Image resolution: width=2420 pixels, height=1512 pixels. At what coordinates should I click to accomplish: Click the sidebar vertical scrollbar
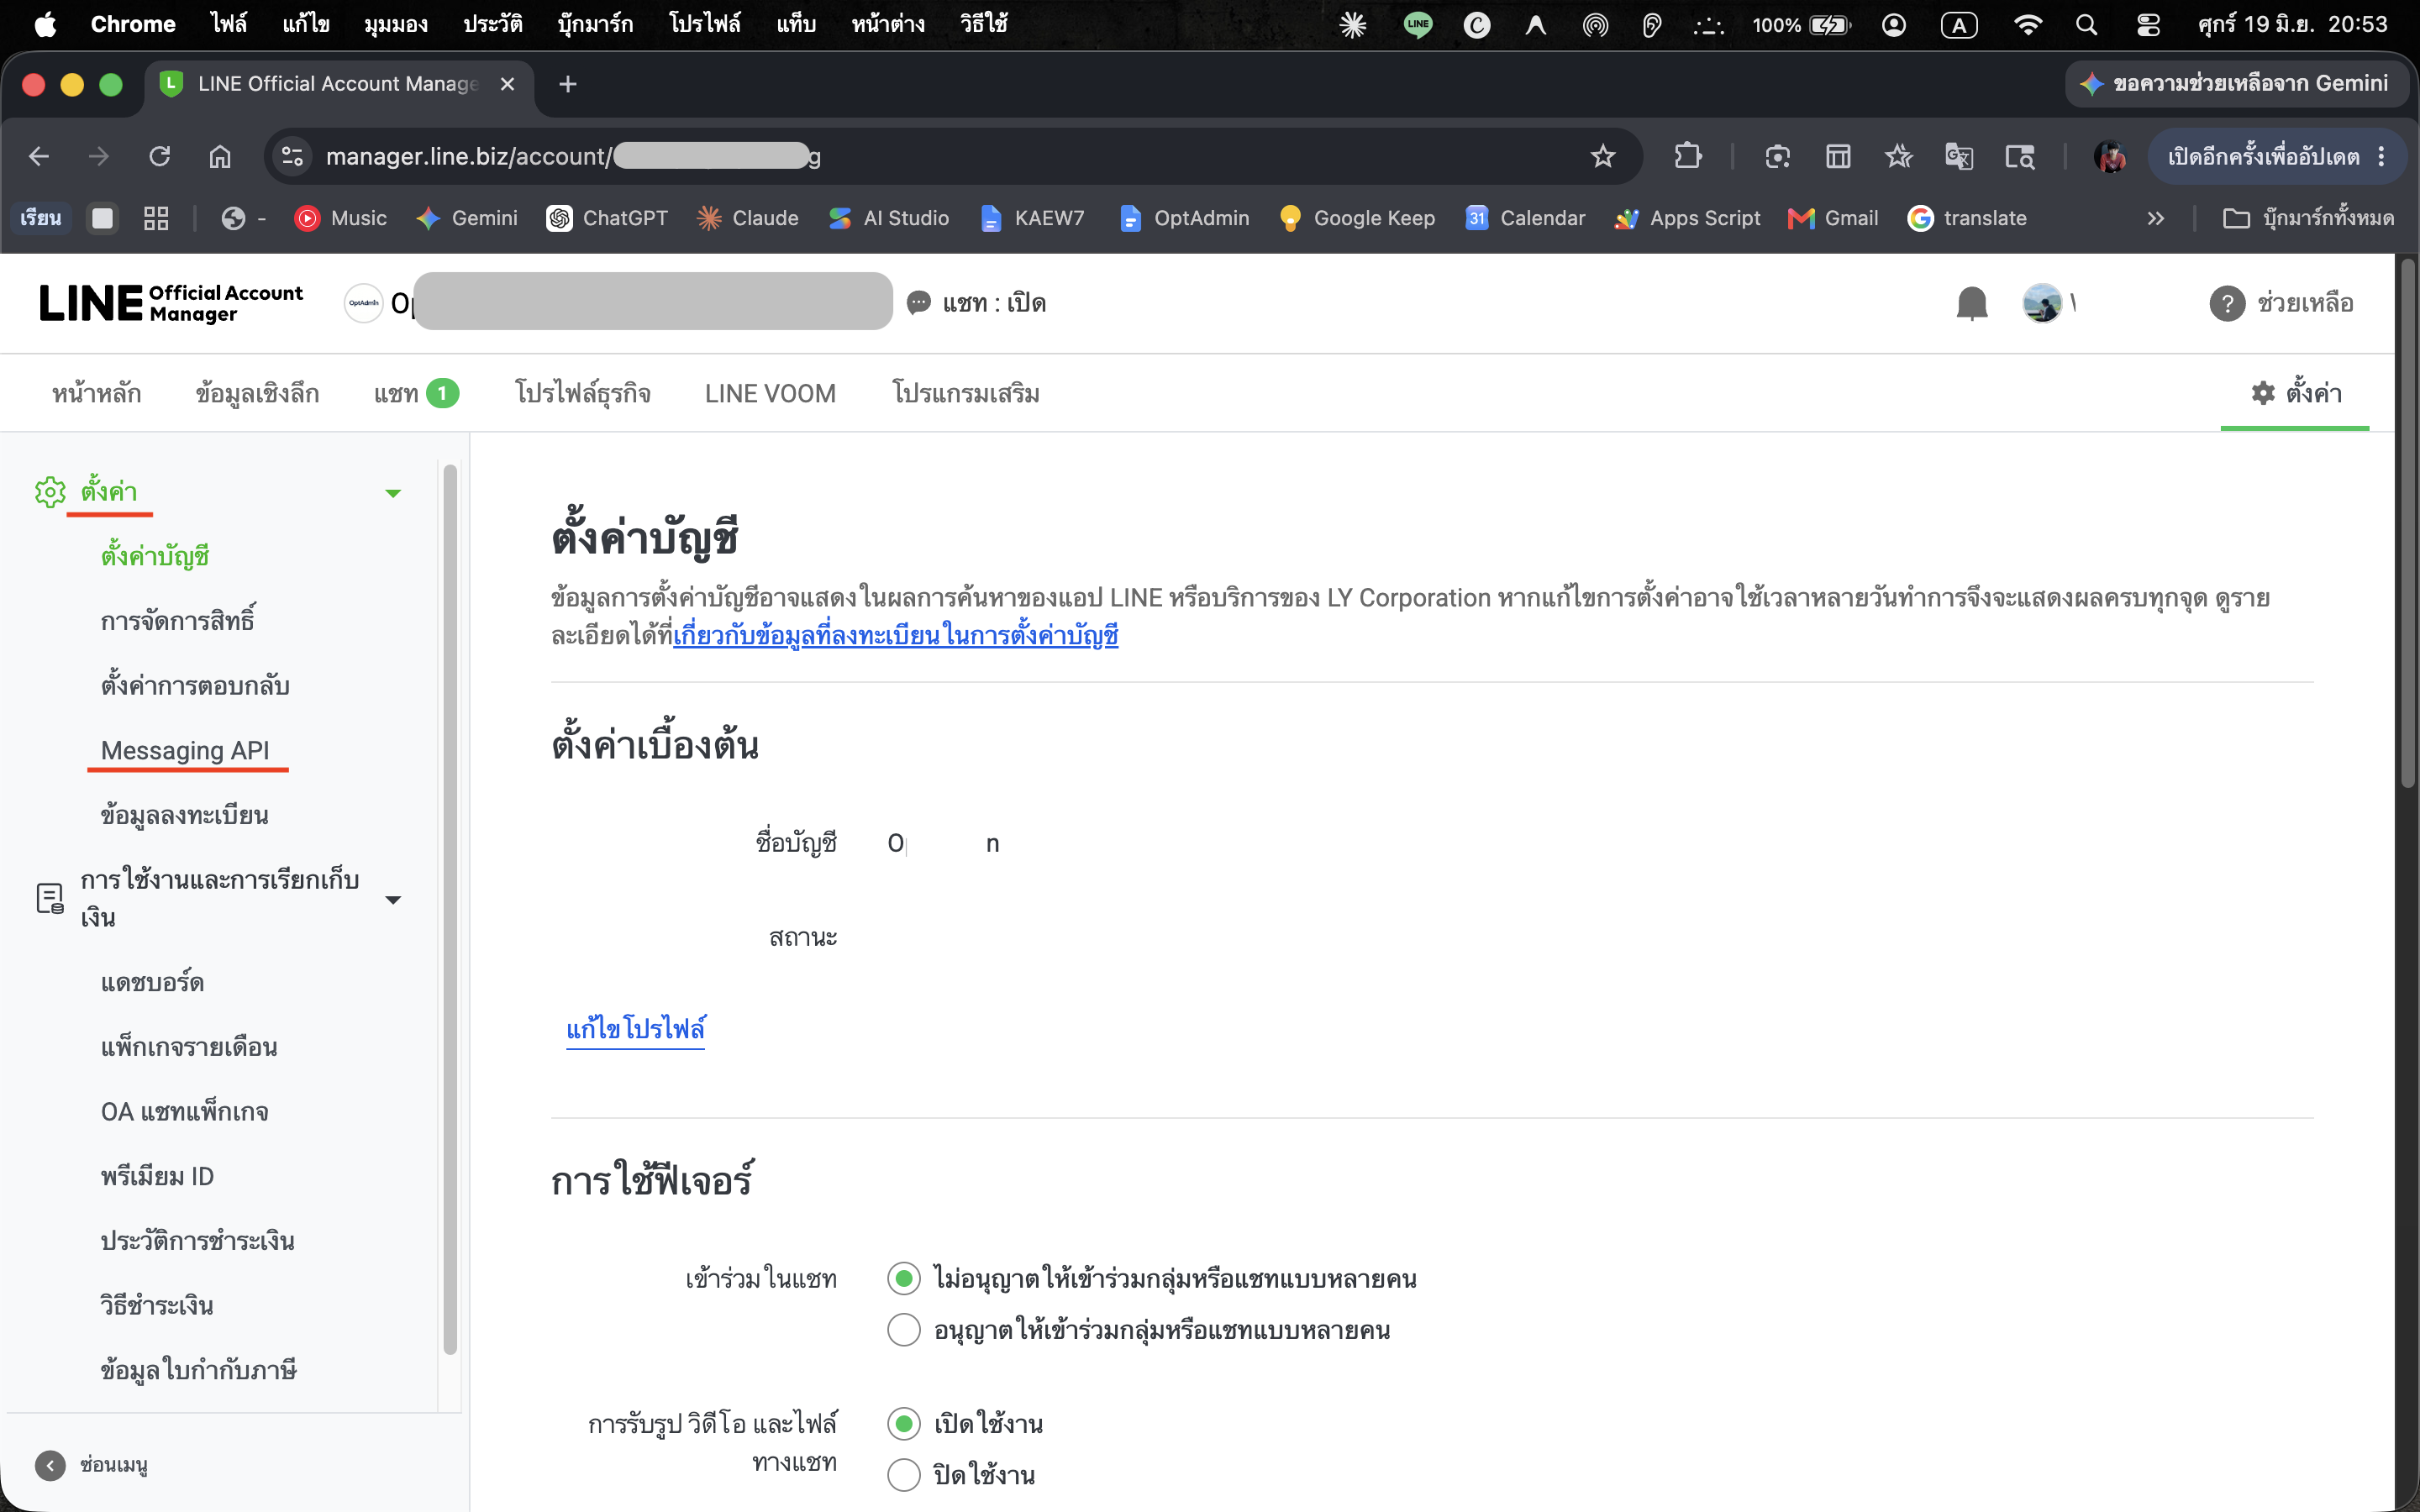coord(450,910)
